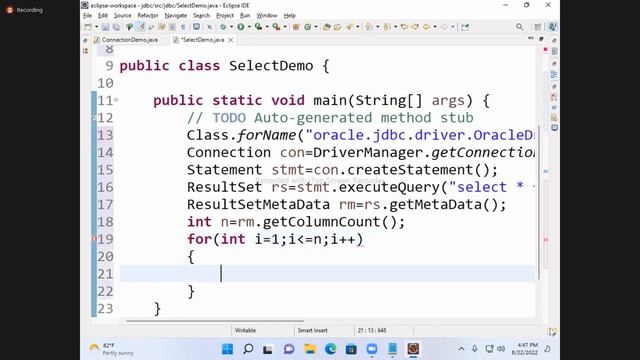640x360 pixels.
Task: Open Zoom from the taskbar
Action: (x=372, y=349)
